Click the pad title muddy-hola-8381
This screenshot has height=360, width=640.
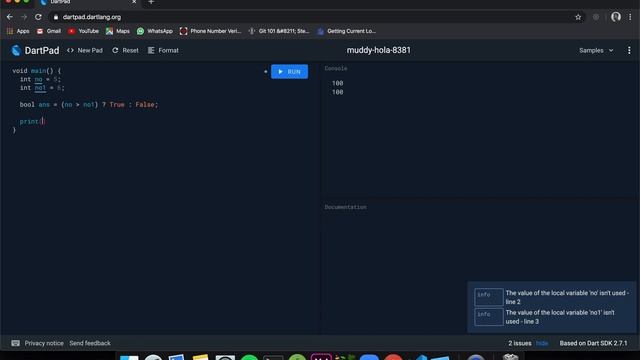click(378, 50)
